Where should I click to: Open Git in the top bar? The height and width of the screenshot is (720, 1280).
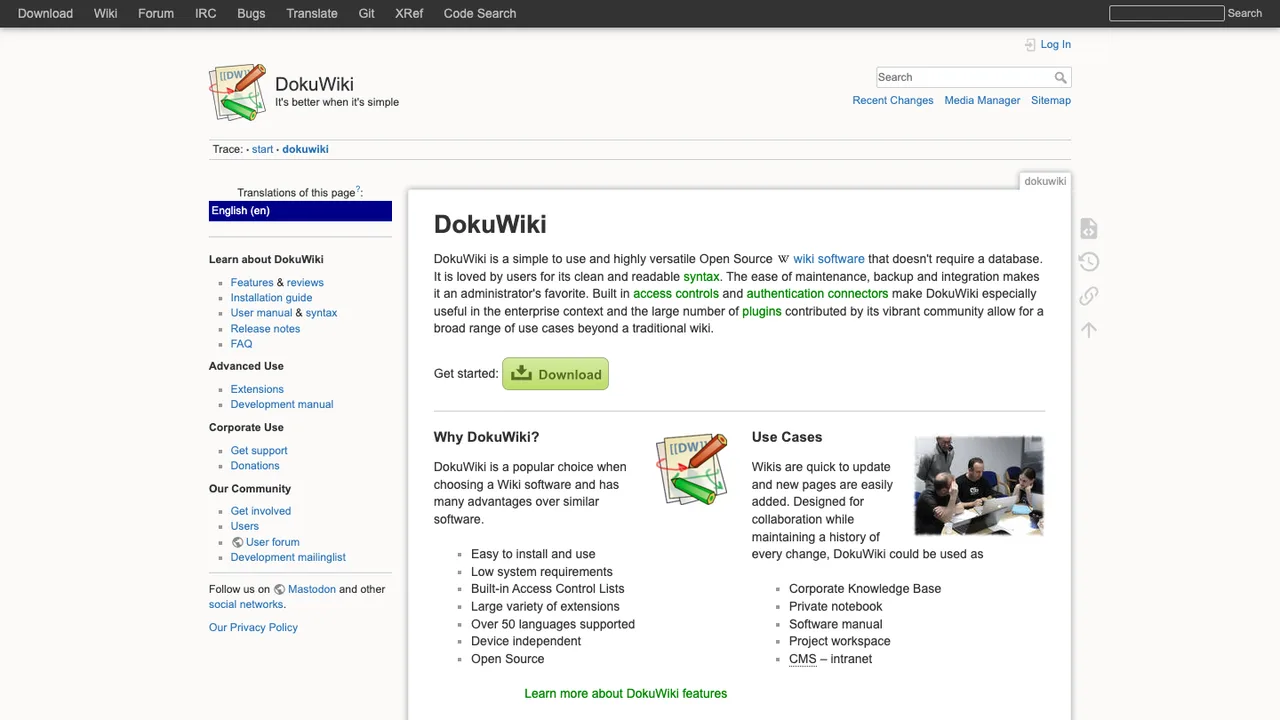point(366,13)
